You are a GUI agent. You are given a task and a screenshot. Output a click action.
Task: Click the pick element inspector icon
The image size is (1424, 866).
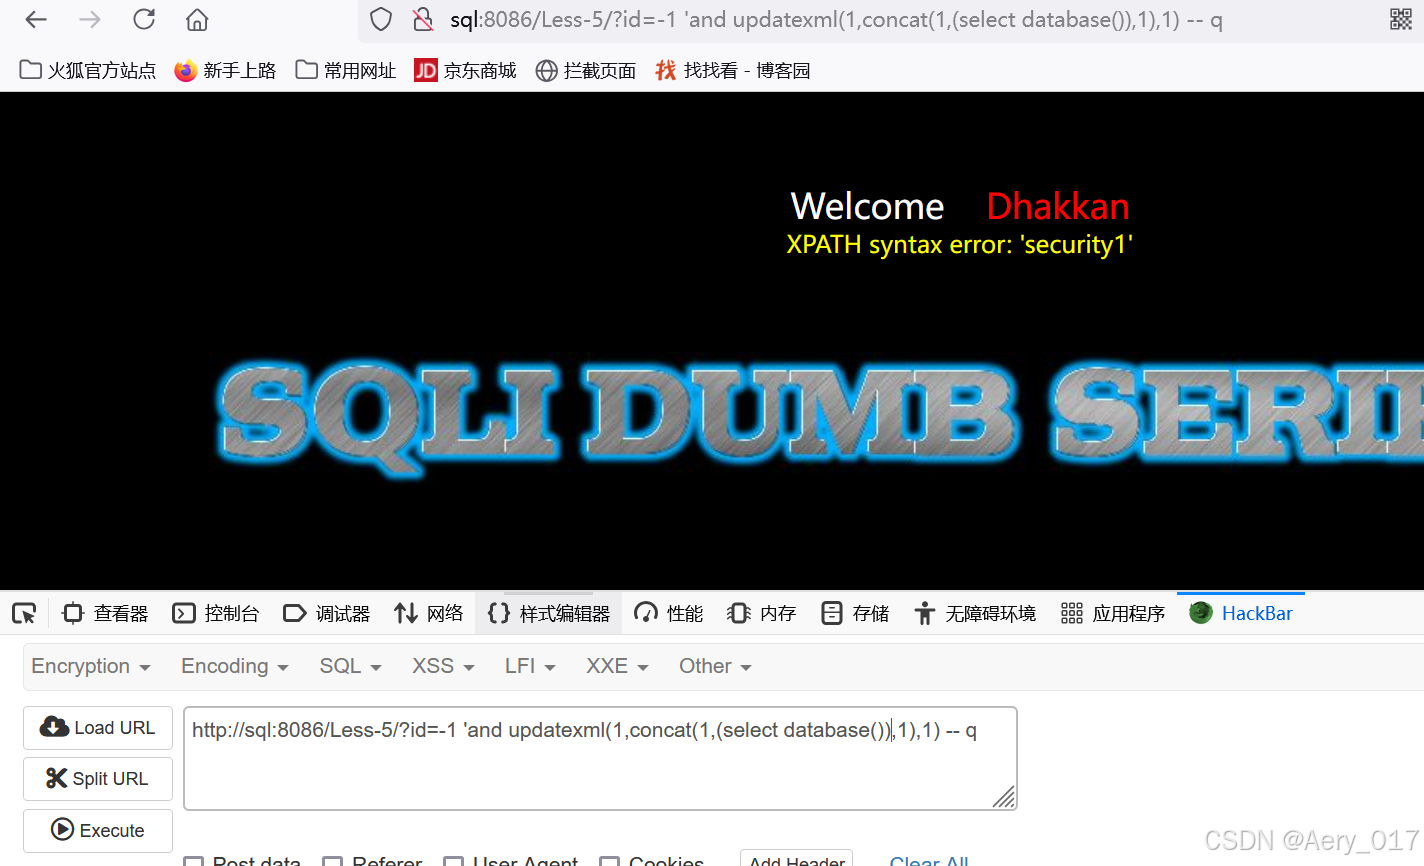pos(24,613)
